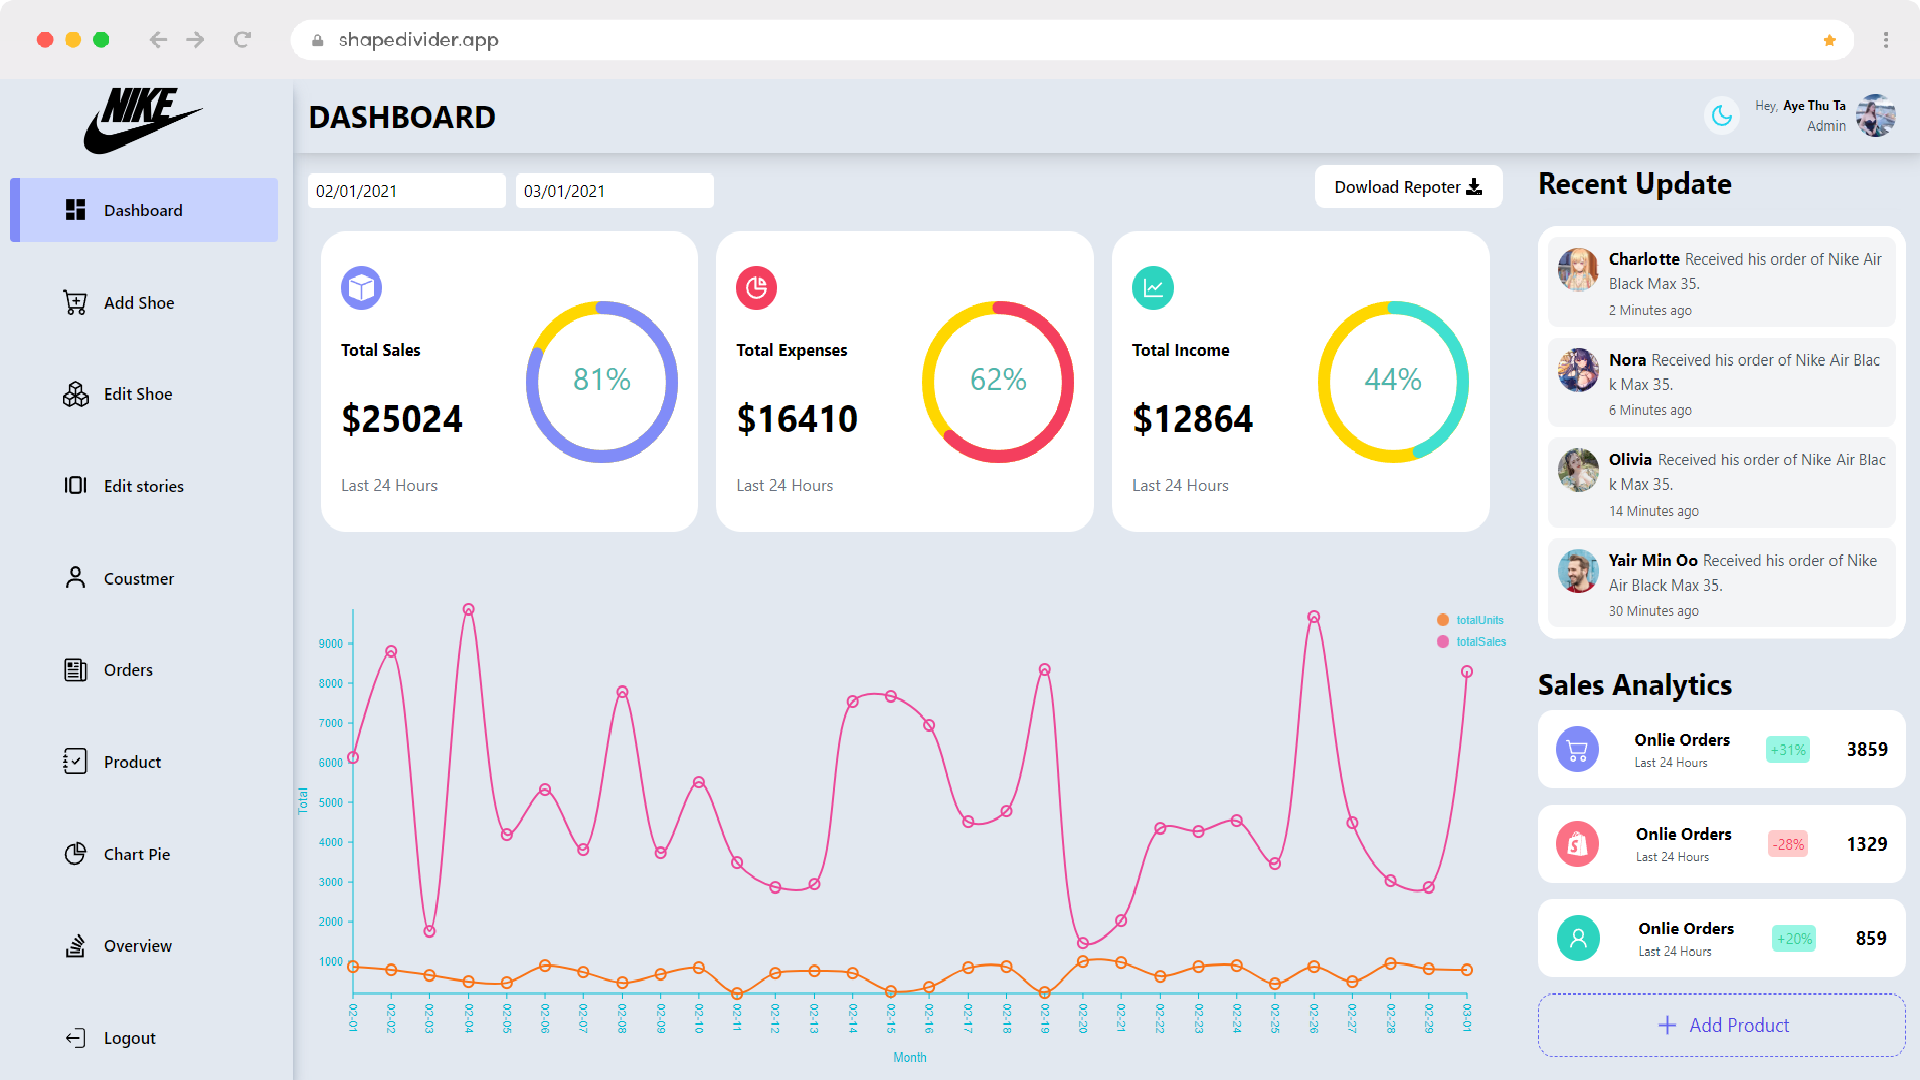
Task: Click the shopping cart icon on Onlie Orders card
Action: pyautogui.click(x=1578, y=748)
